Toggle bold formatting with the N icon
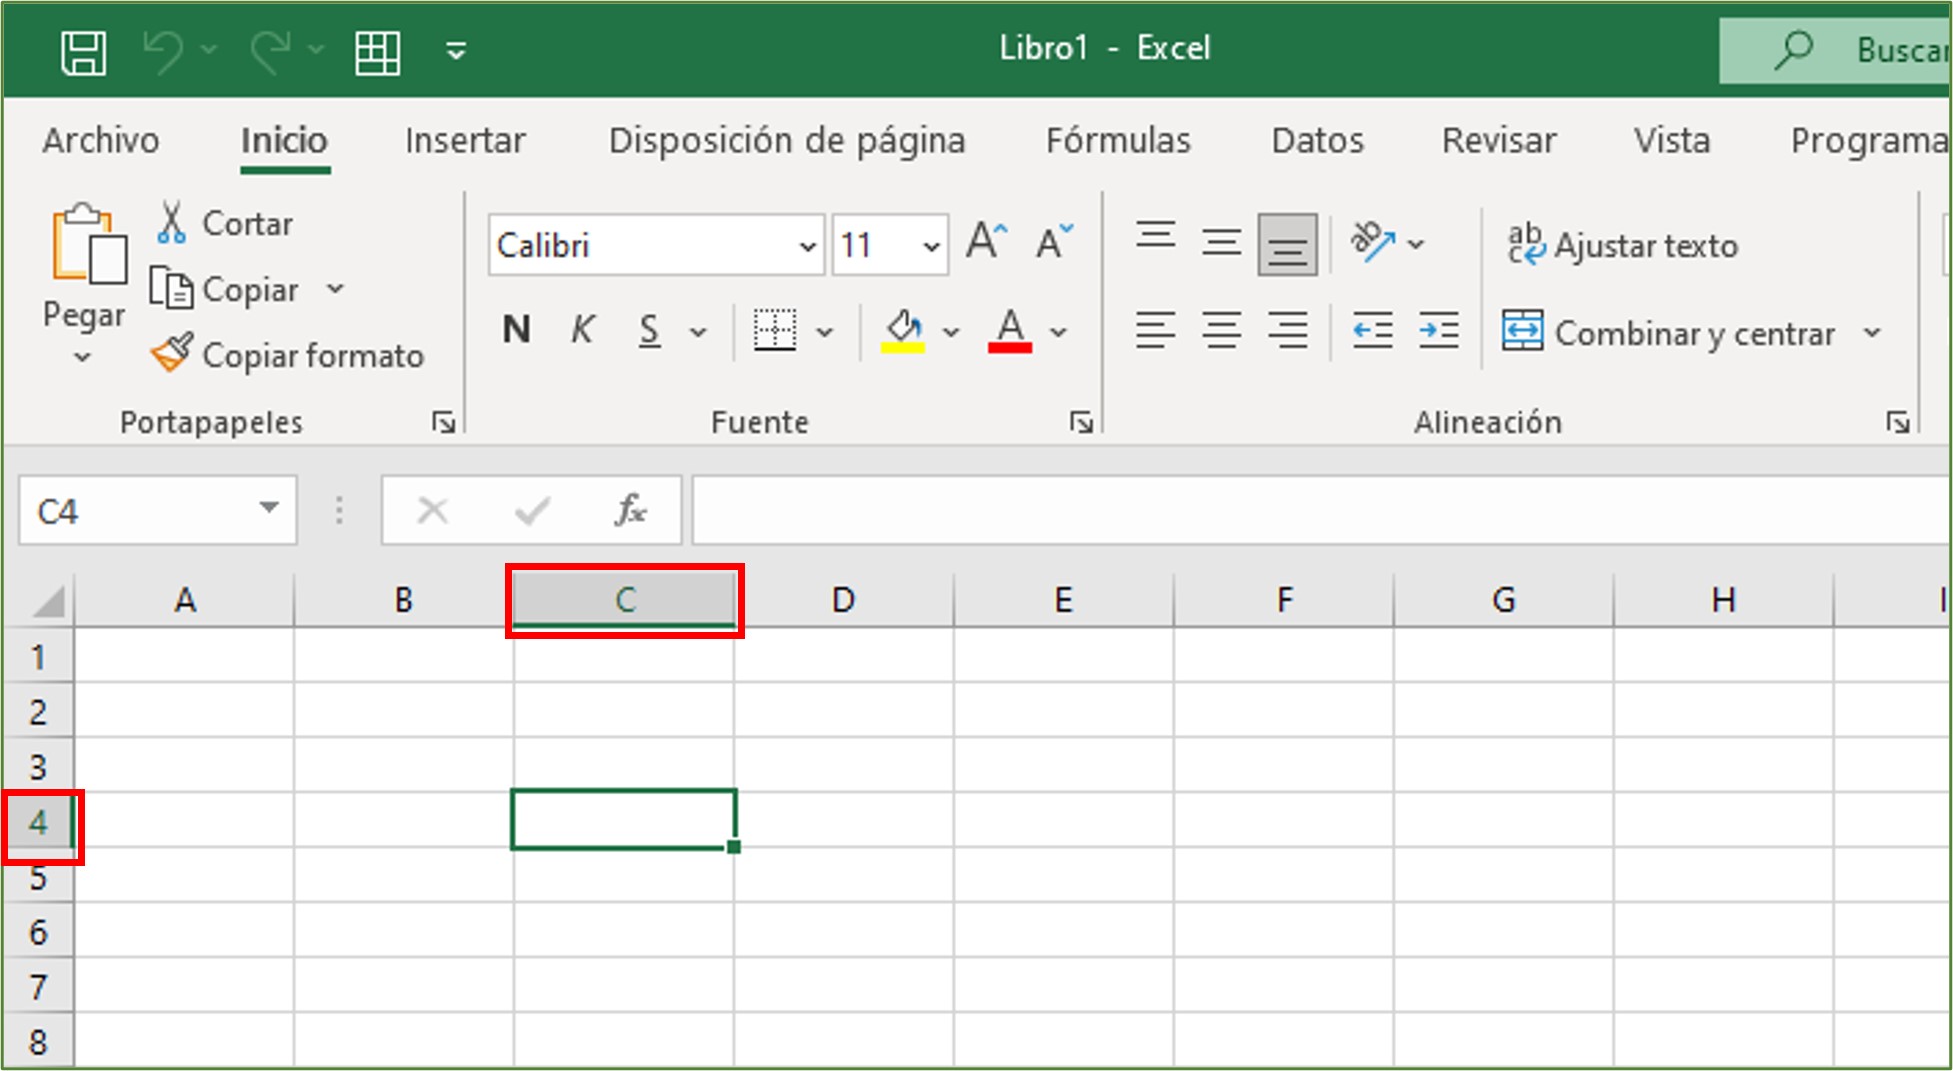Screen dimensions: 1953x1071 516,330
